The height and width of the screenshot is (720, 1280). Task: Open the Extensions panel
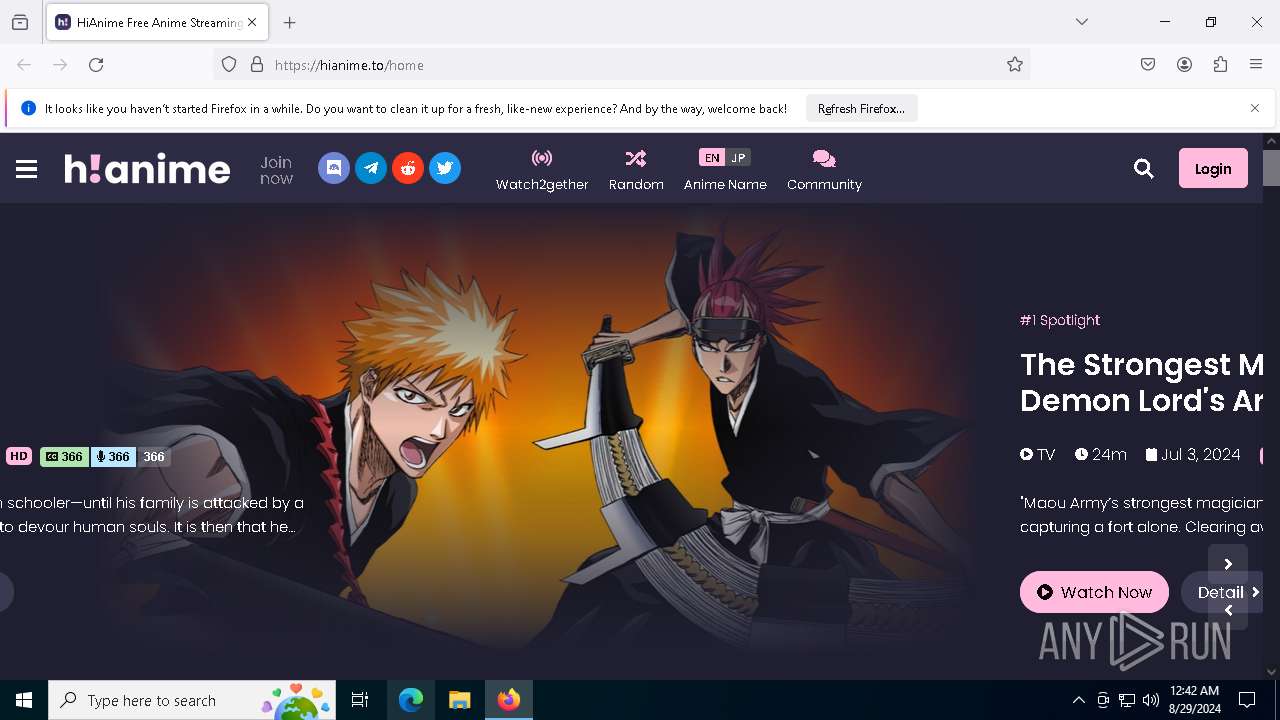[1220, 65]
